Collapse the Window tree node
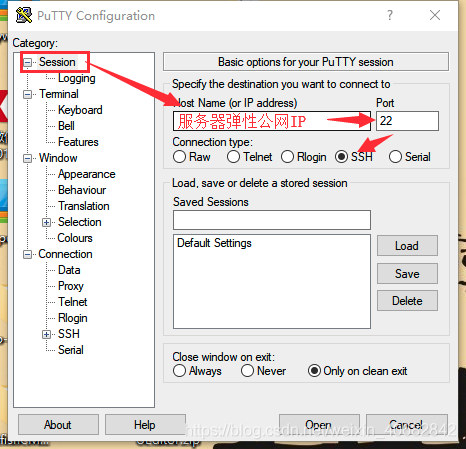The height and width of the screenshot is (449, 466). (x=28, y=158)
